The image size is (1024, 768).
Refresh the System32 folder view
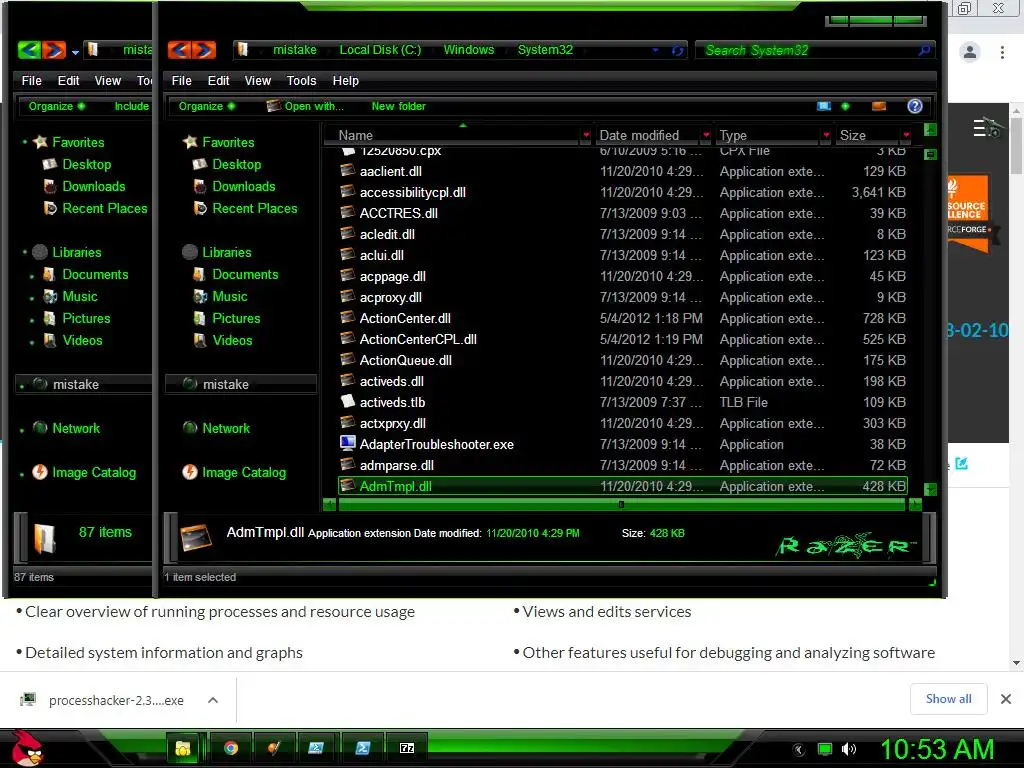click(x=677, y=50)
